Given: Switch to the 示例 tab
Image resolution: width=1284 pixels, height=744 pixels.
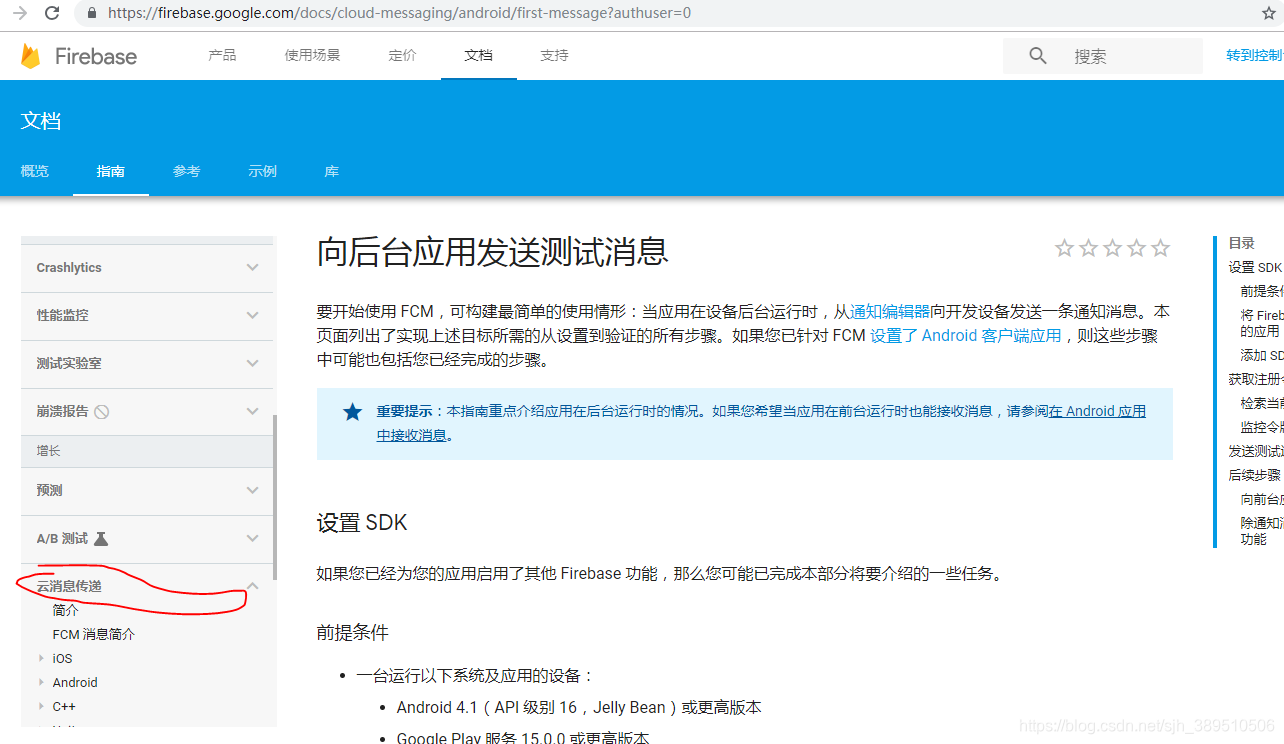Looking at the screenshot, I should pos(263,171).
